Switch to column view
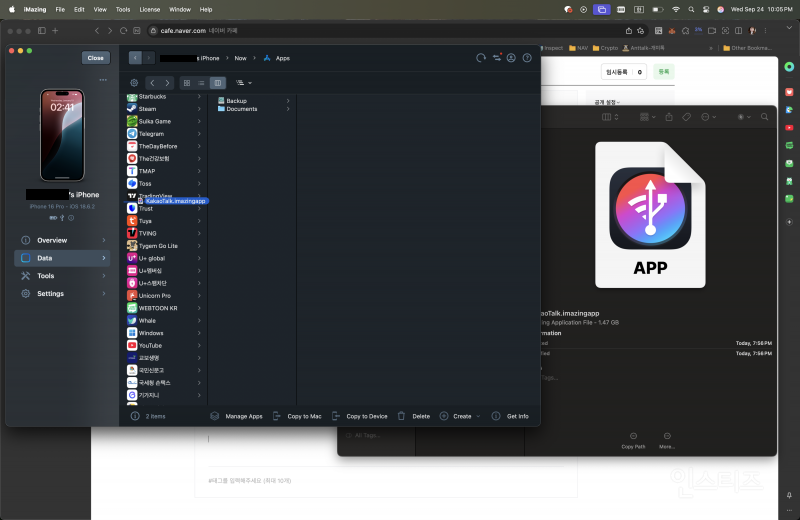This screenshot has width=800, height=520. 217,82
